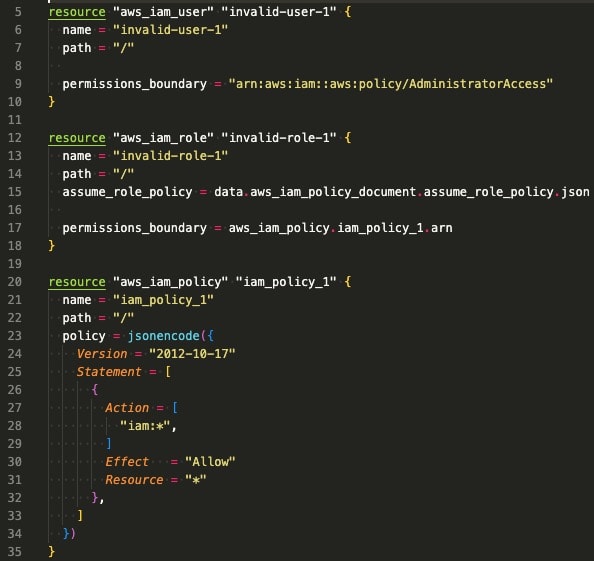The height and width of the screenshot is (561, 594).
Task: Click the closing brace on line 35
Action: pyautogui.click(x=52, y=552)
